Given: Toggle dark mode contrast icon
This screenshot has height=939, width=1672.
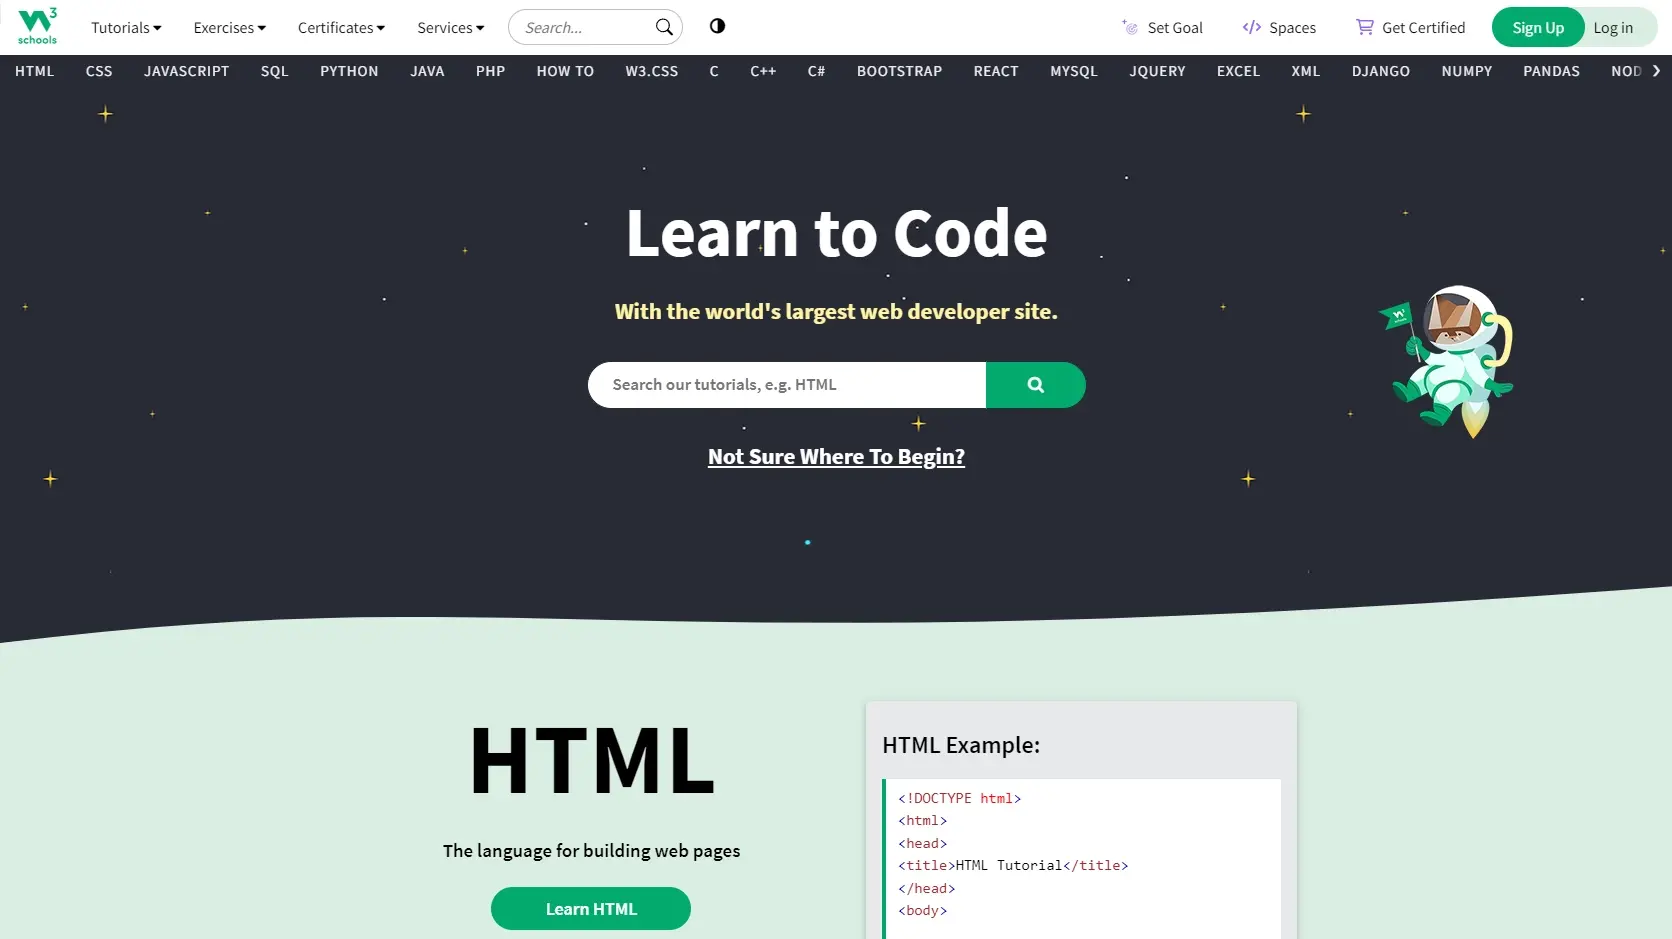Looking at the screenshot, I should (x=717, y=26).
